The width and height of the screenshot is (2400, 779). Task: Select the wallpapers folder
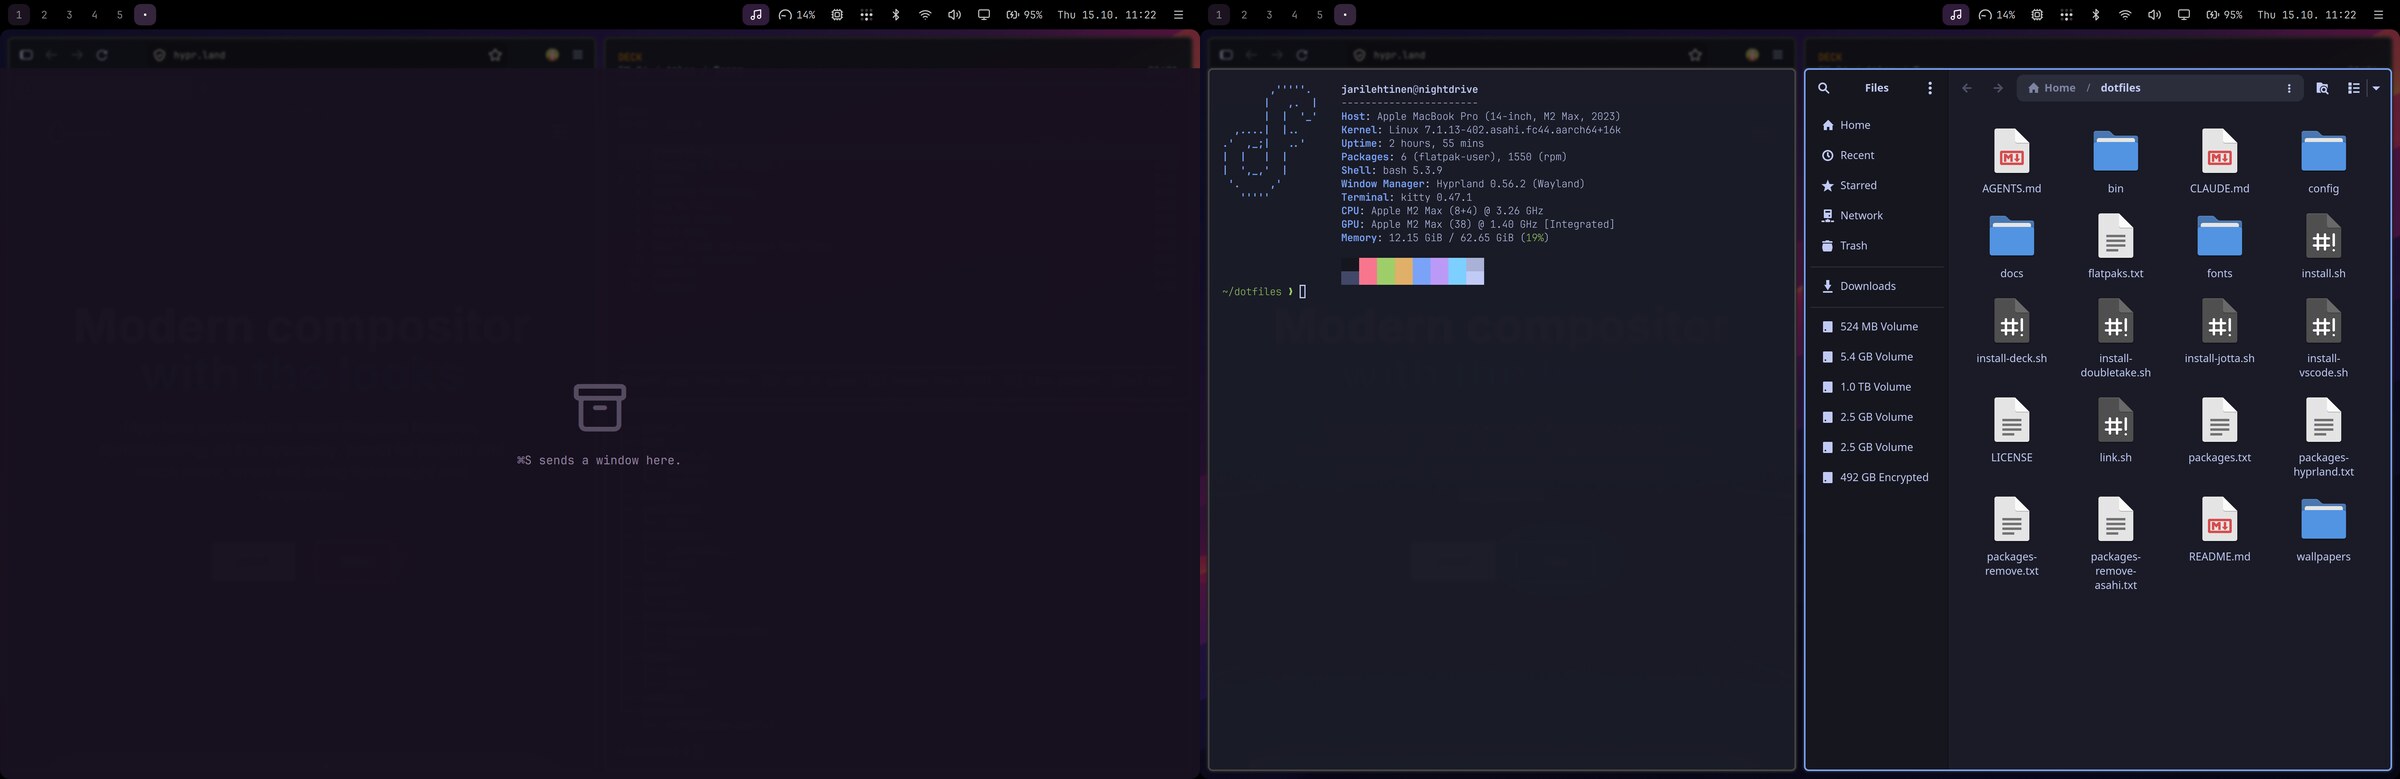point(2323,530)
